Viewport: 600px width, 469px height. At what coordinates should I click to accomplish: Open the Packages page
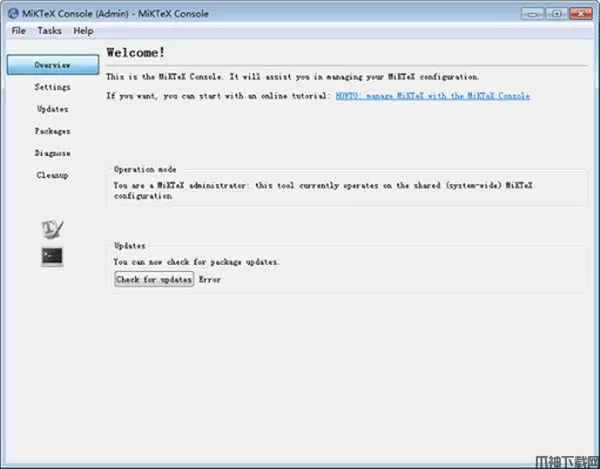[52, 131]
